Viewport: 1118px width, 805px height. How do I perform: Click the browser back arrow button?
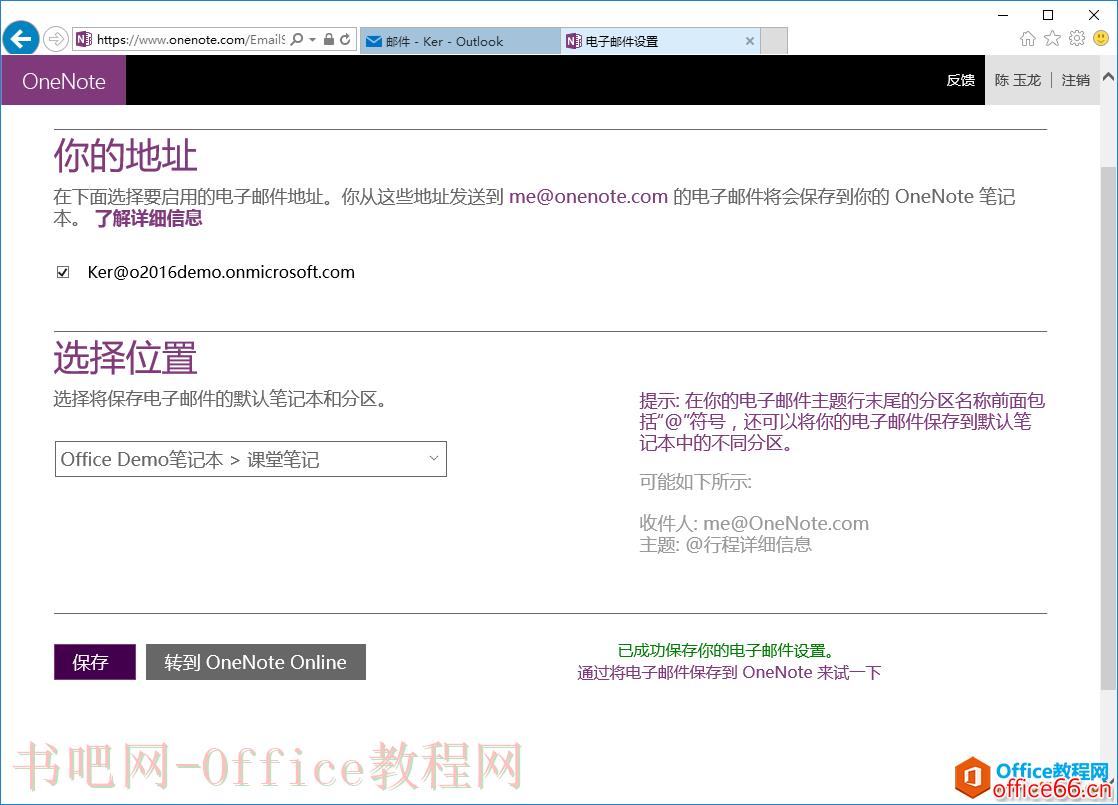(x=21, y=39)
